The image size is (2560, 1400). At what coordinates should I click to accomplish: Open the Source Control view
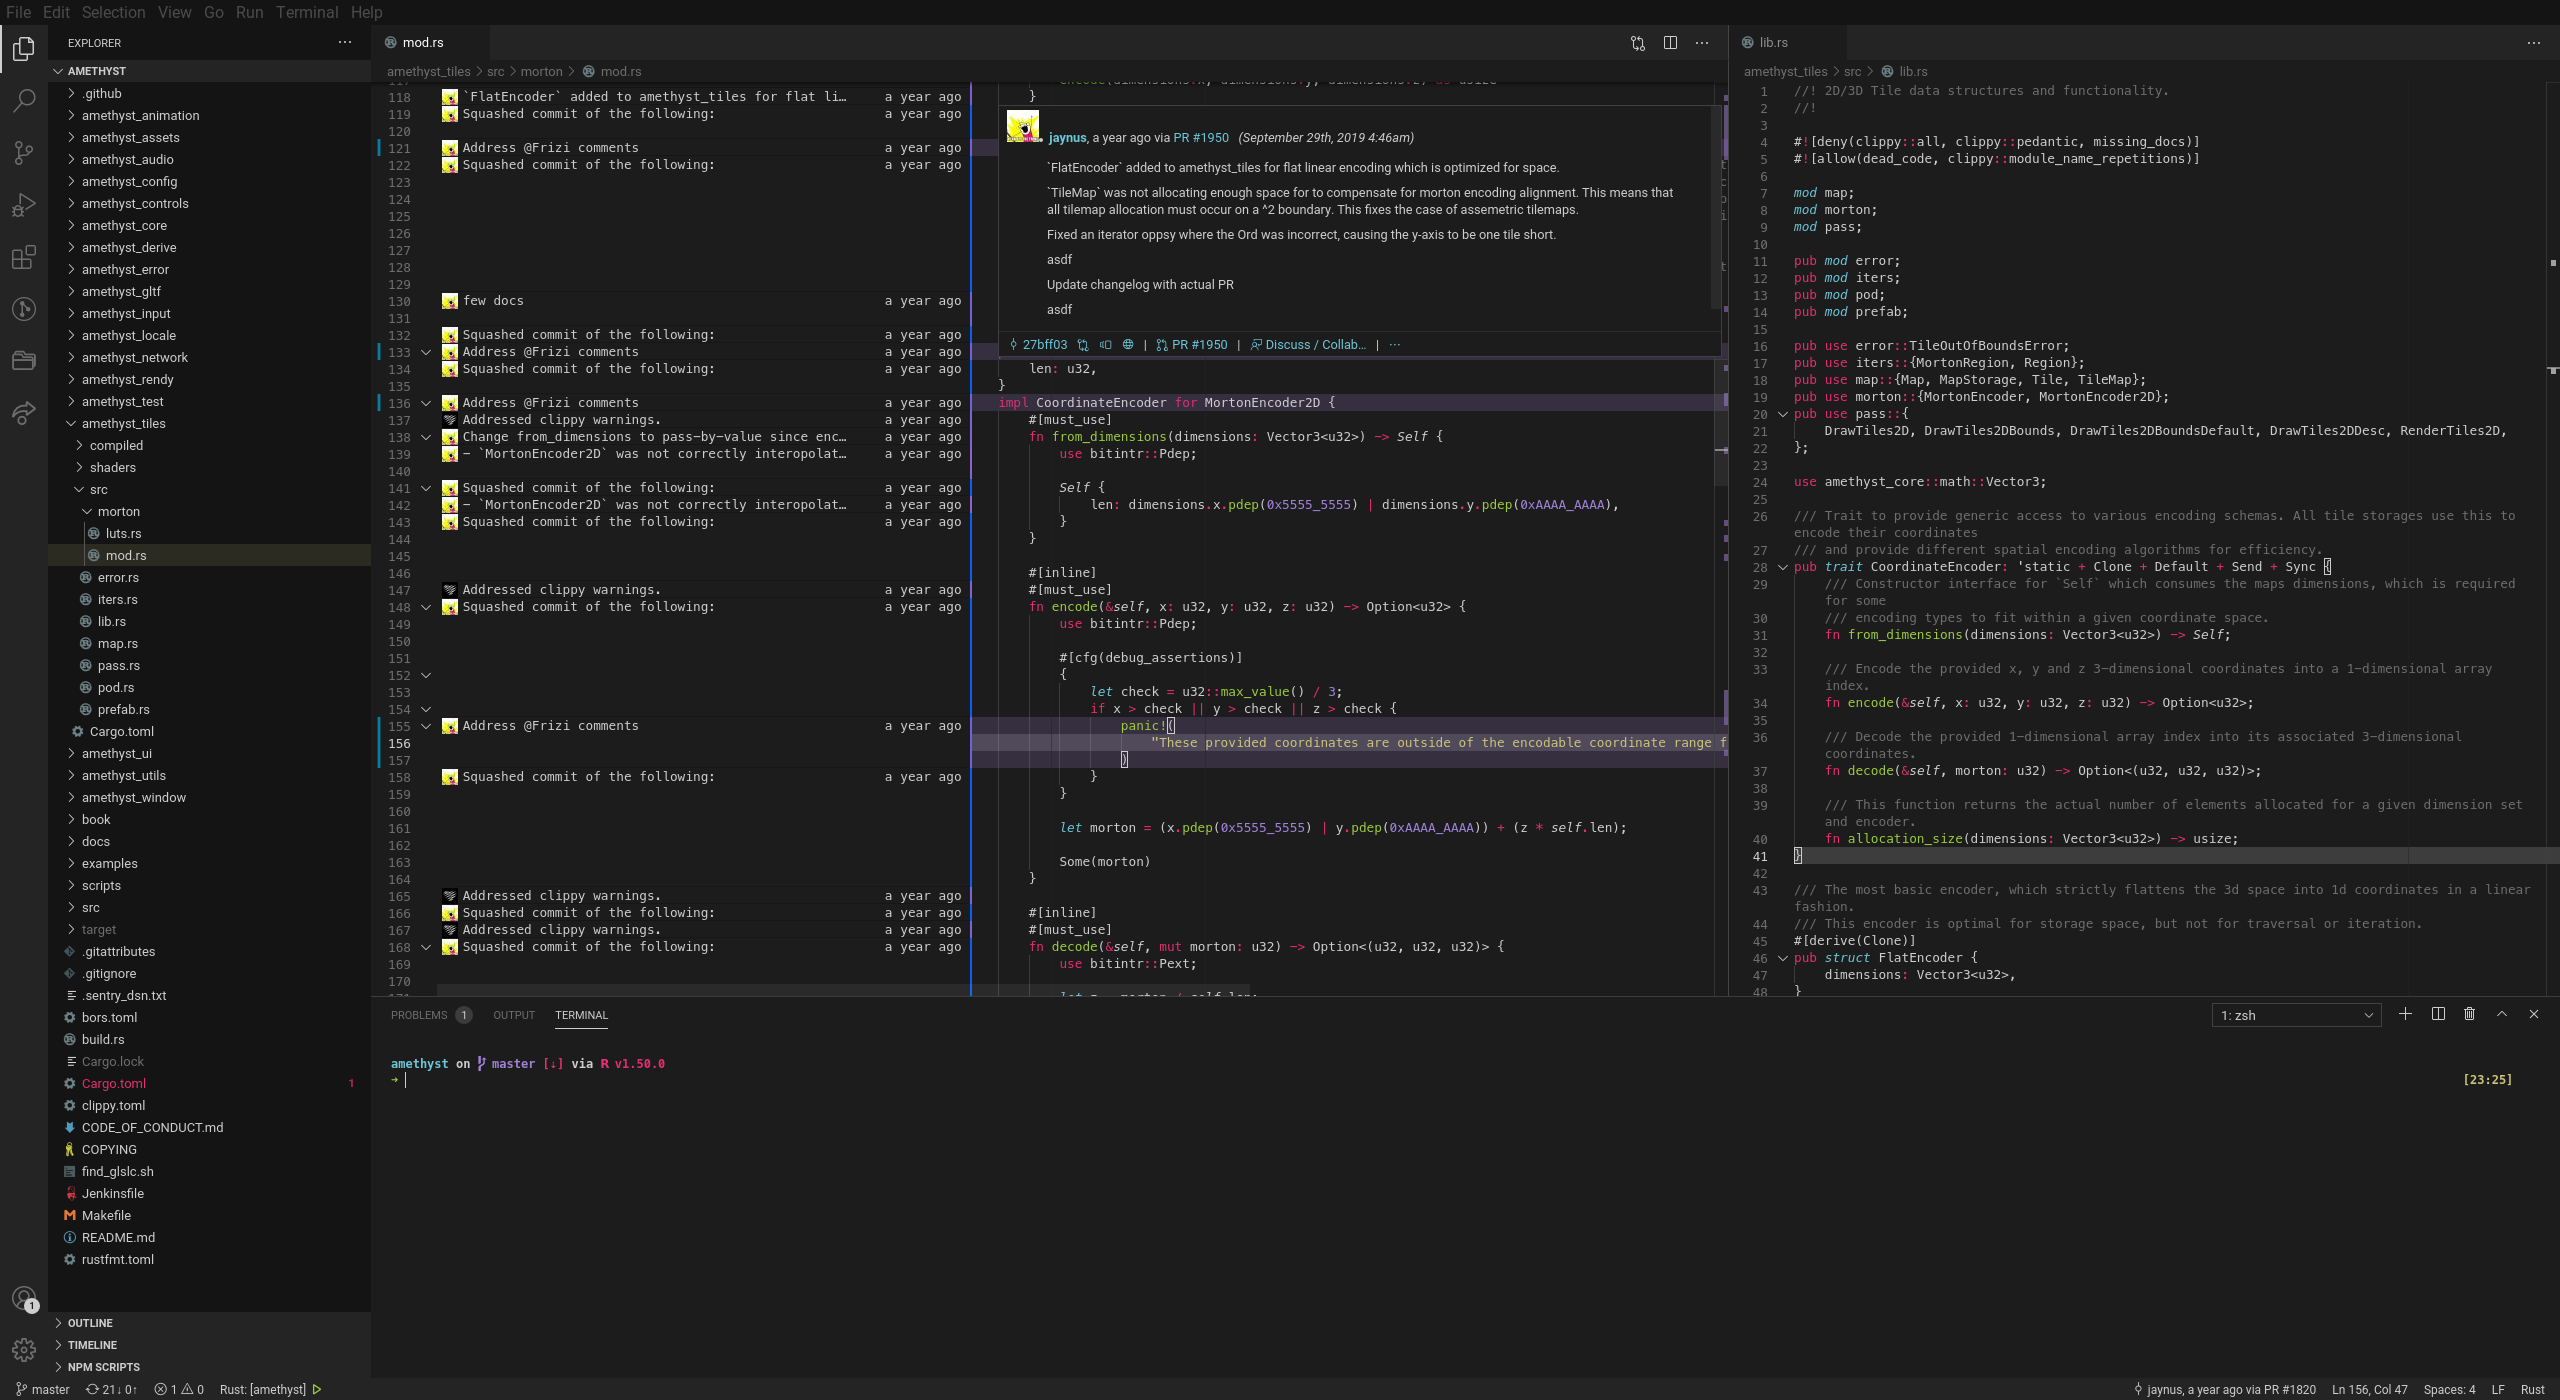coord(24,152)
